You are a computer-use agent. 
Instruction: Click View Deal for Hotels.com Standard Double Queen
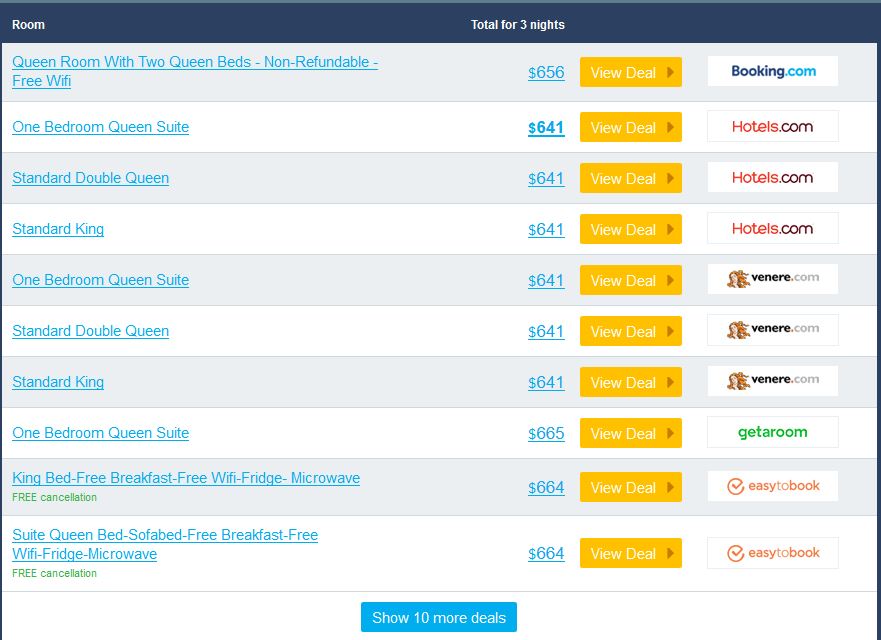[630, 178]
